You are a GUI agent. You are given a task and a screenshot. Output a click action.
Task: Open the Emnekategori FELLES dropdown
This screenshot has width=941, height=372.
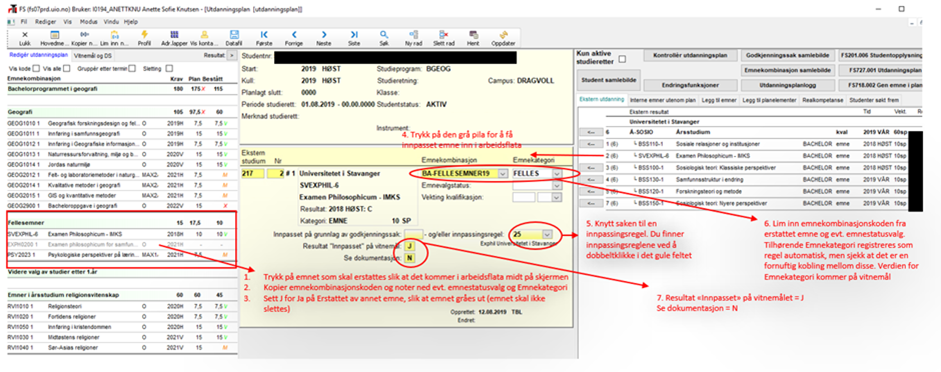558,173
